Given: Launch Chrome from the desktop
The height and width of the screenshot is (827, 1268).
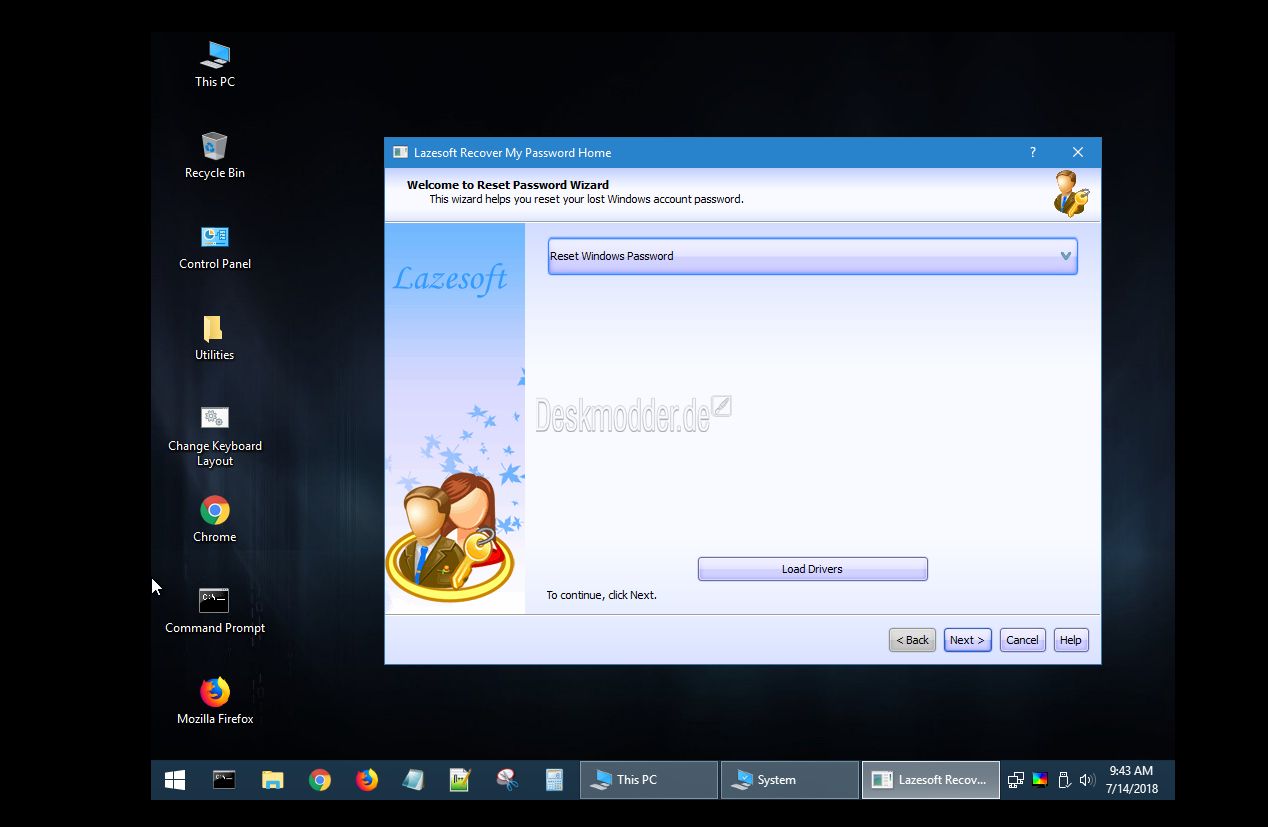Looking at the screenshot, I should coord(215,520).
